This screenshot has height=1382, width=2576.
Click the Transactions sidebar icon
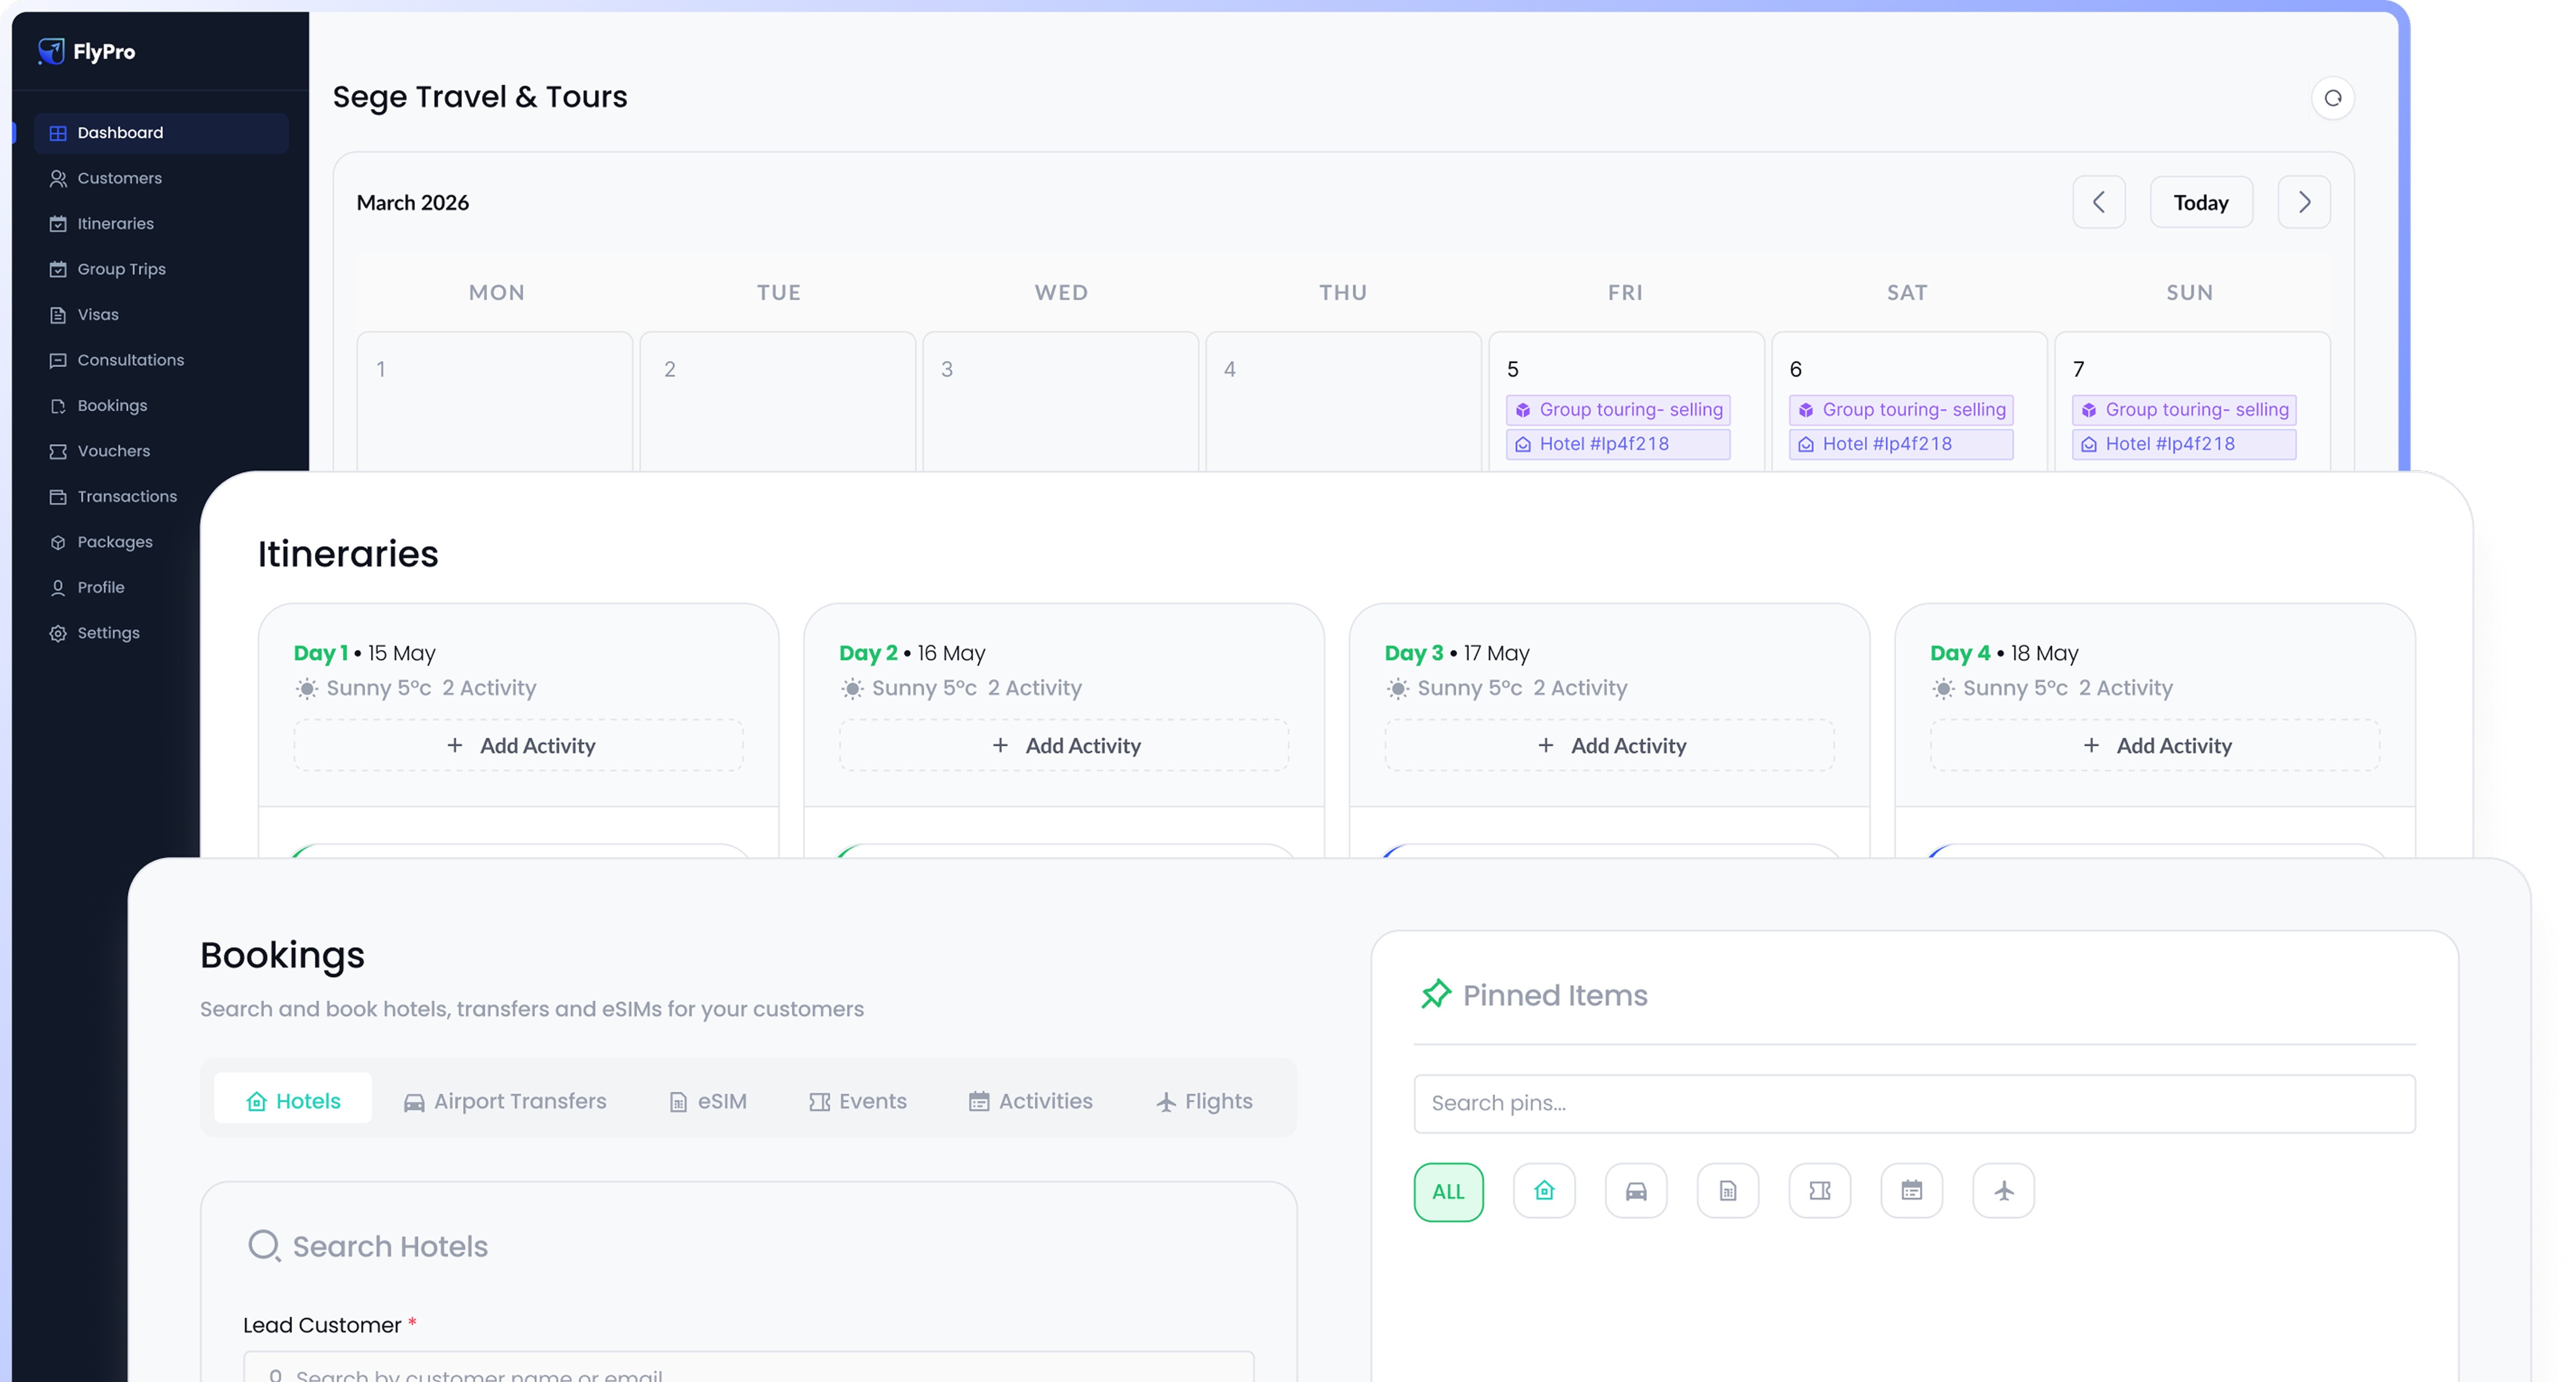pos(58,497)
